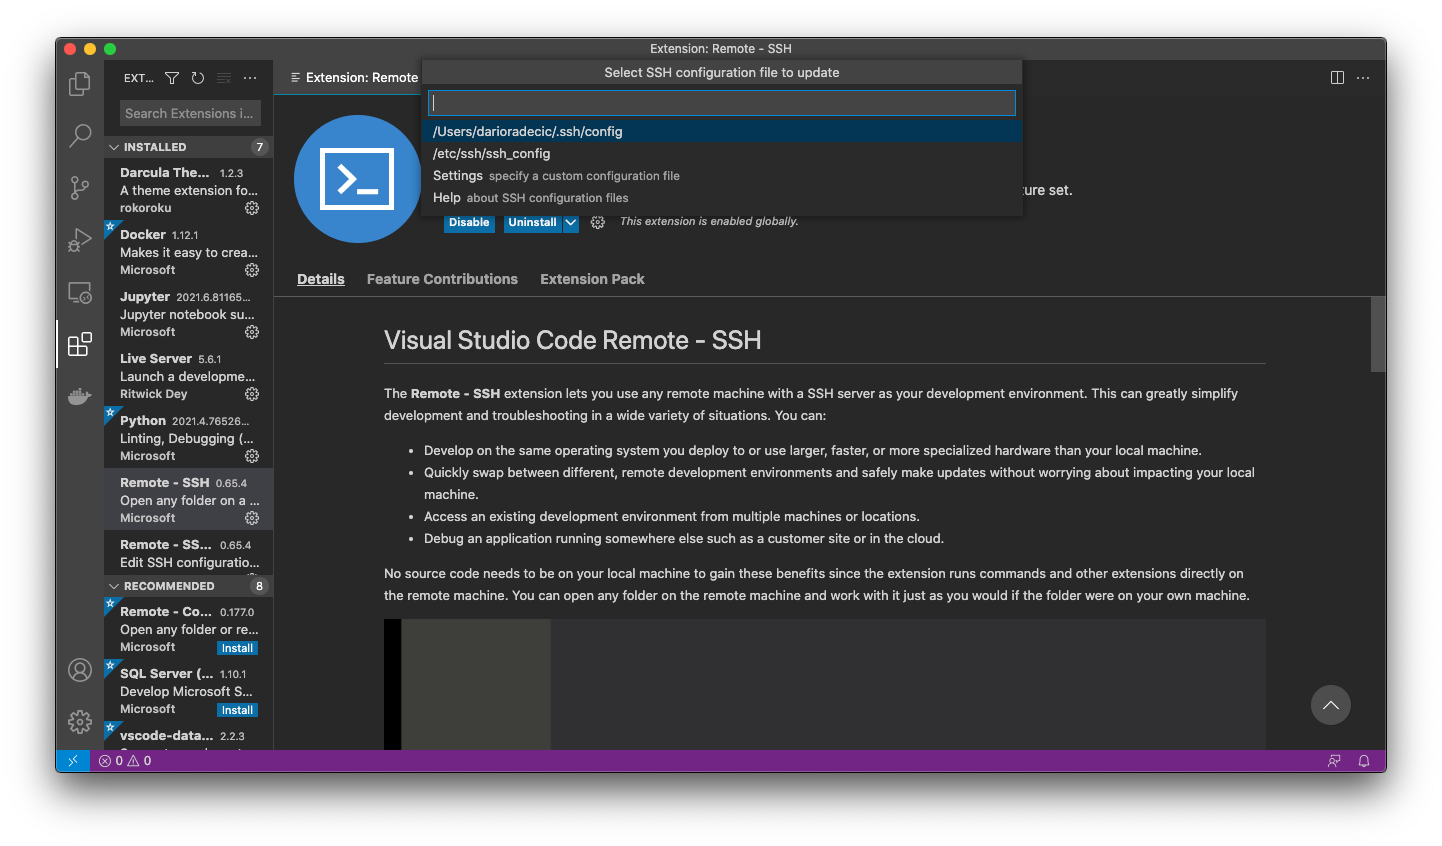The width and height of the screenshot is (1442, 846).
Task: Click the split editor right icon
Action: click(1337, 78)
